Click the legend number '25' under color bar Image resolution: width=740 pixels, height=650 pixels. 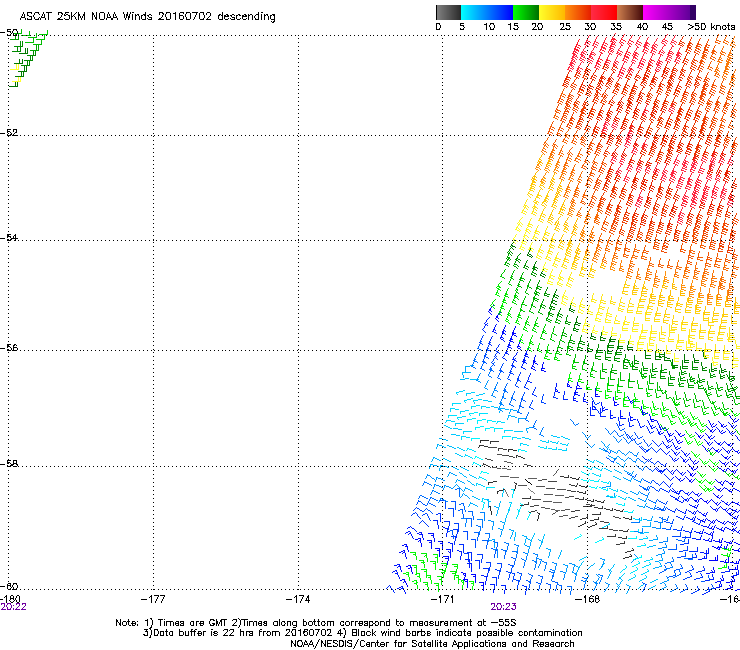(565, 27)
